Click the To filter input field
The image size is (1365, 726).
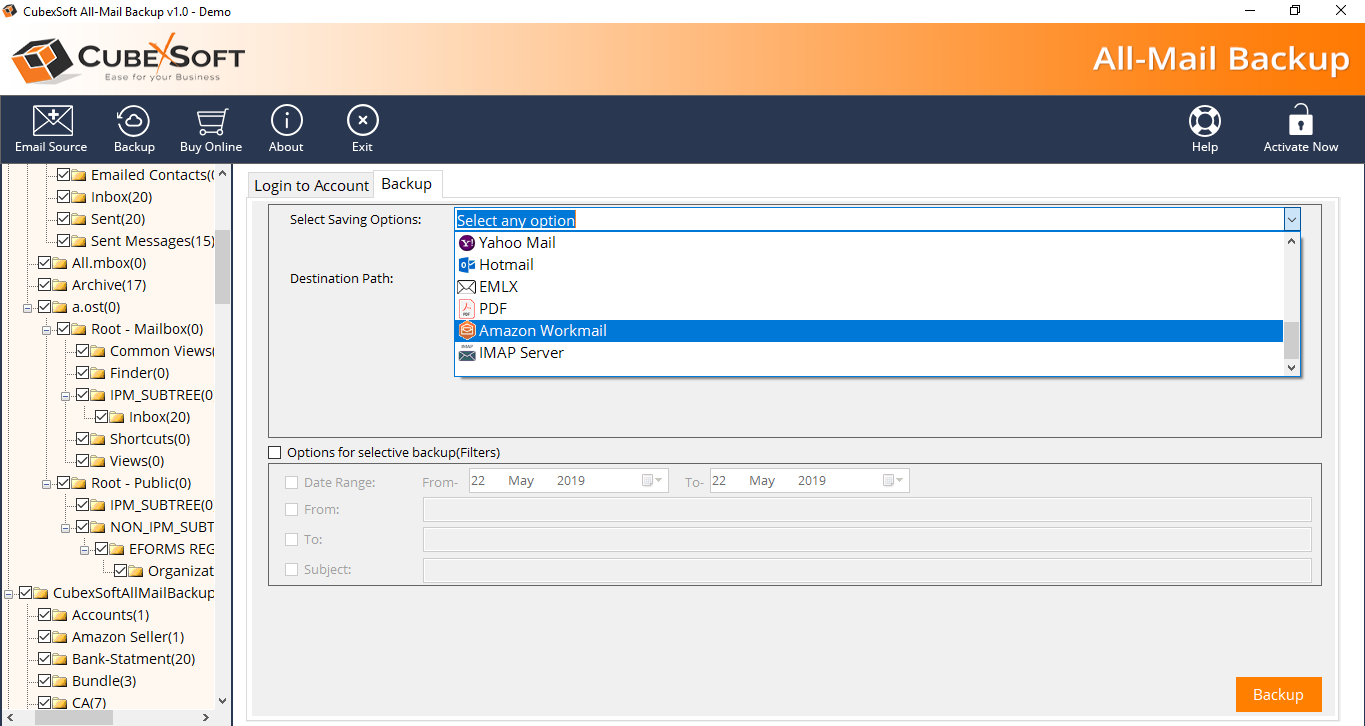coord(867,540)
